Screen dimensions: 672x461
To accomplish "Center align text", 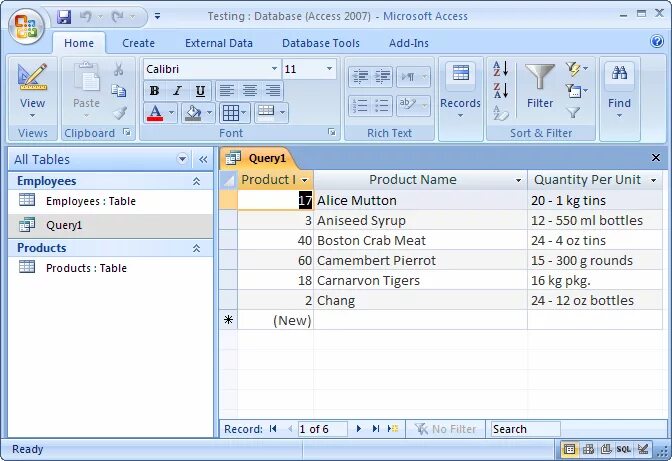I will pyautogui.click(x=250, y=91).
